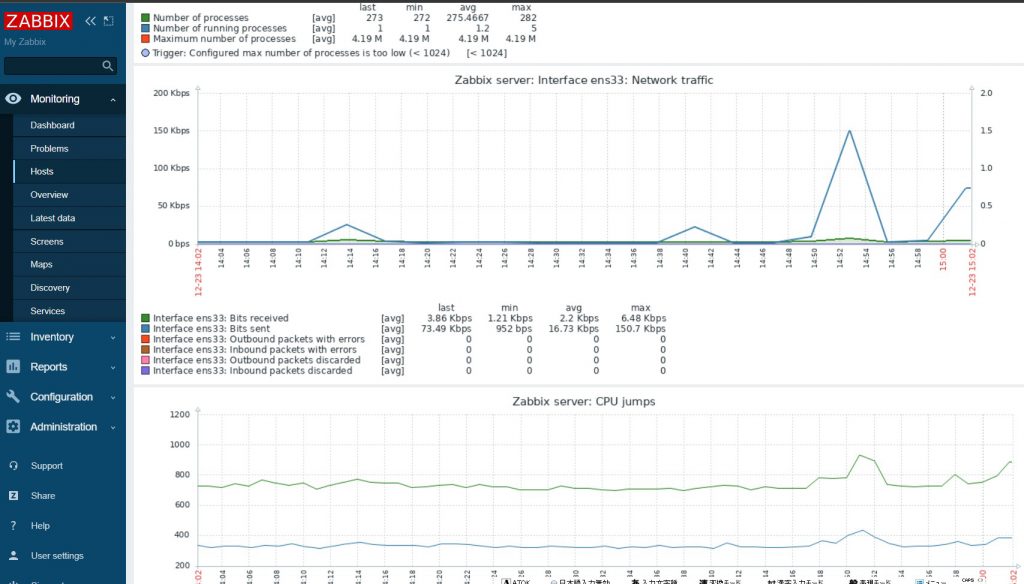Expand the Administration section chevron
Screen dimensions: 1024x584
coord(113,427)
